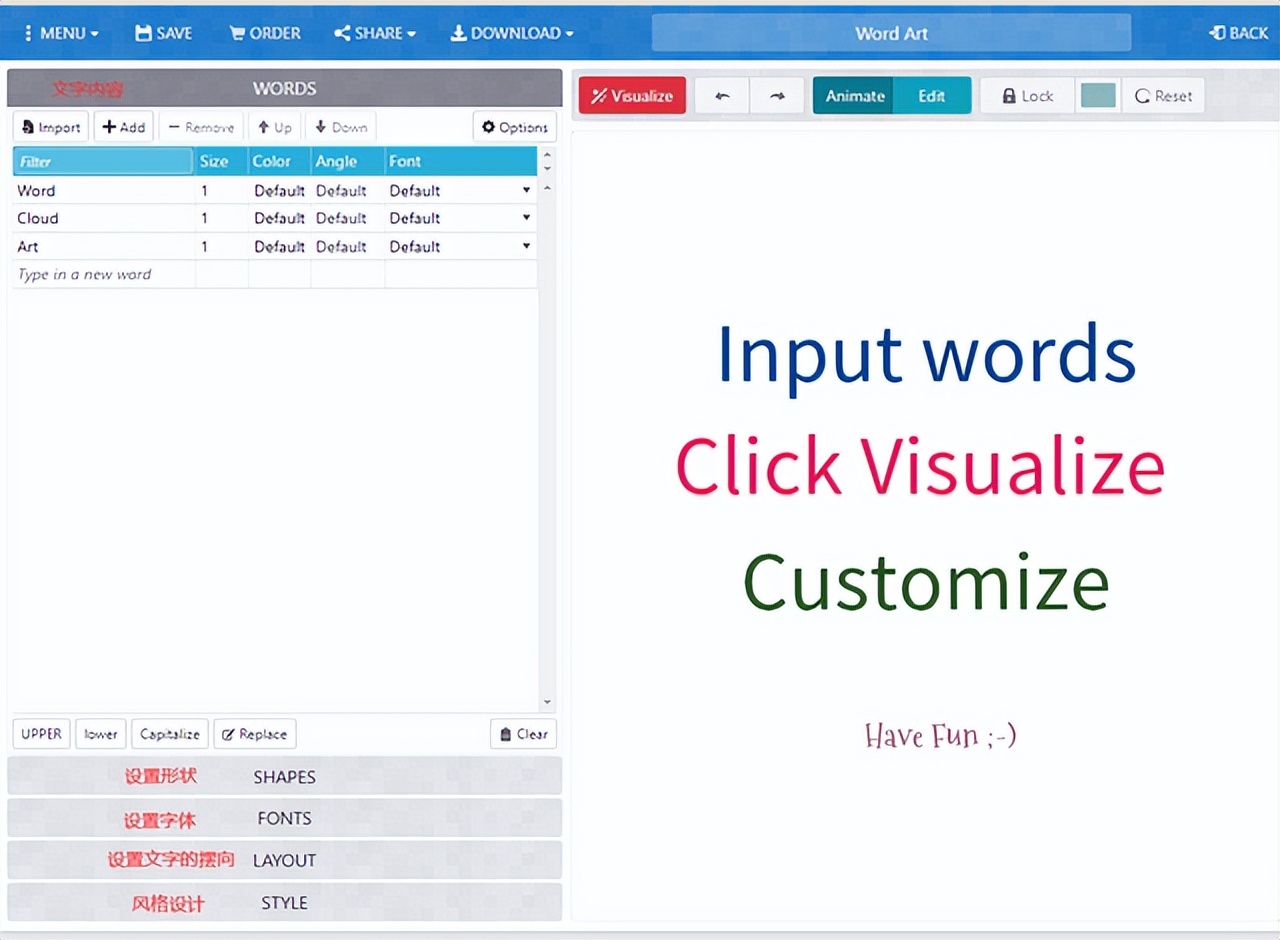Click the UPPER case button
This screenshot has width=1280, height=940.
42,734
